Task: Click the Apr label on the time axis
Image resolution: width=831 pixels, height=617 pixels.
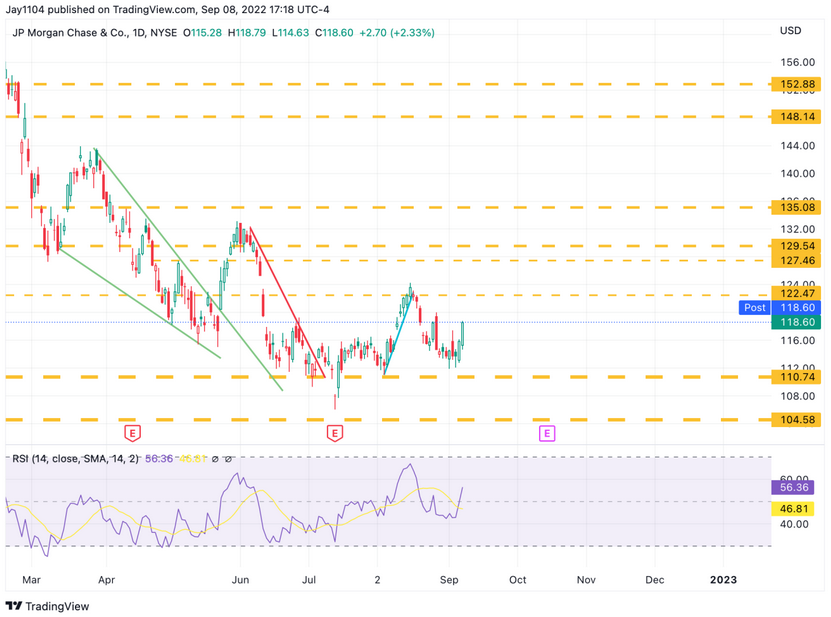Action: [107, 580]
